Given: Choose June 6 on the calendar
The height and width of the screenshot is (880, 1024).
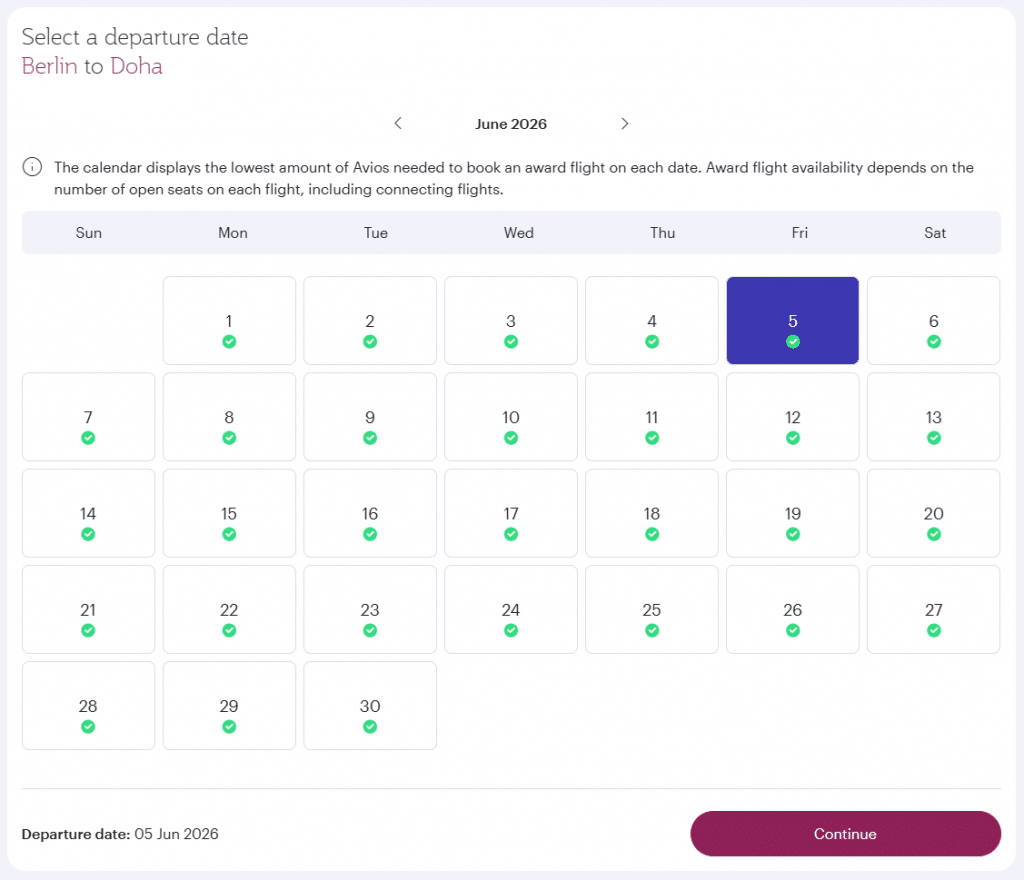Looking at the screenshot, I should pos(934,318).
